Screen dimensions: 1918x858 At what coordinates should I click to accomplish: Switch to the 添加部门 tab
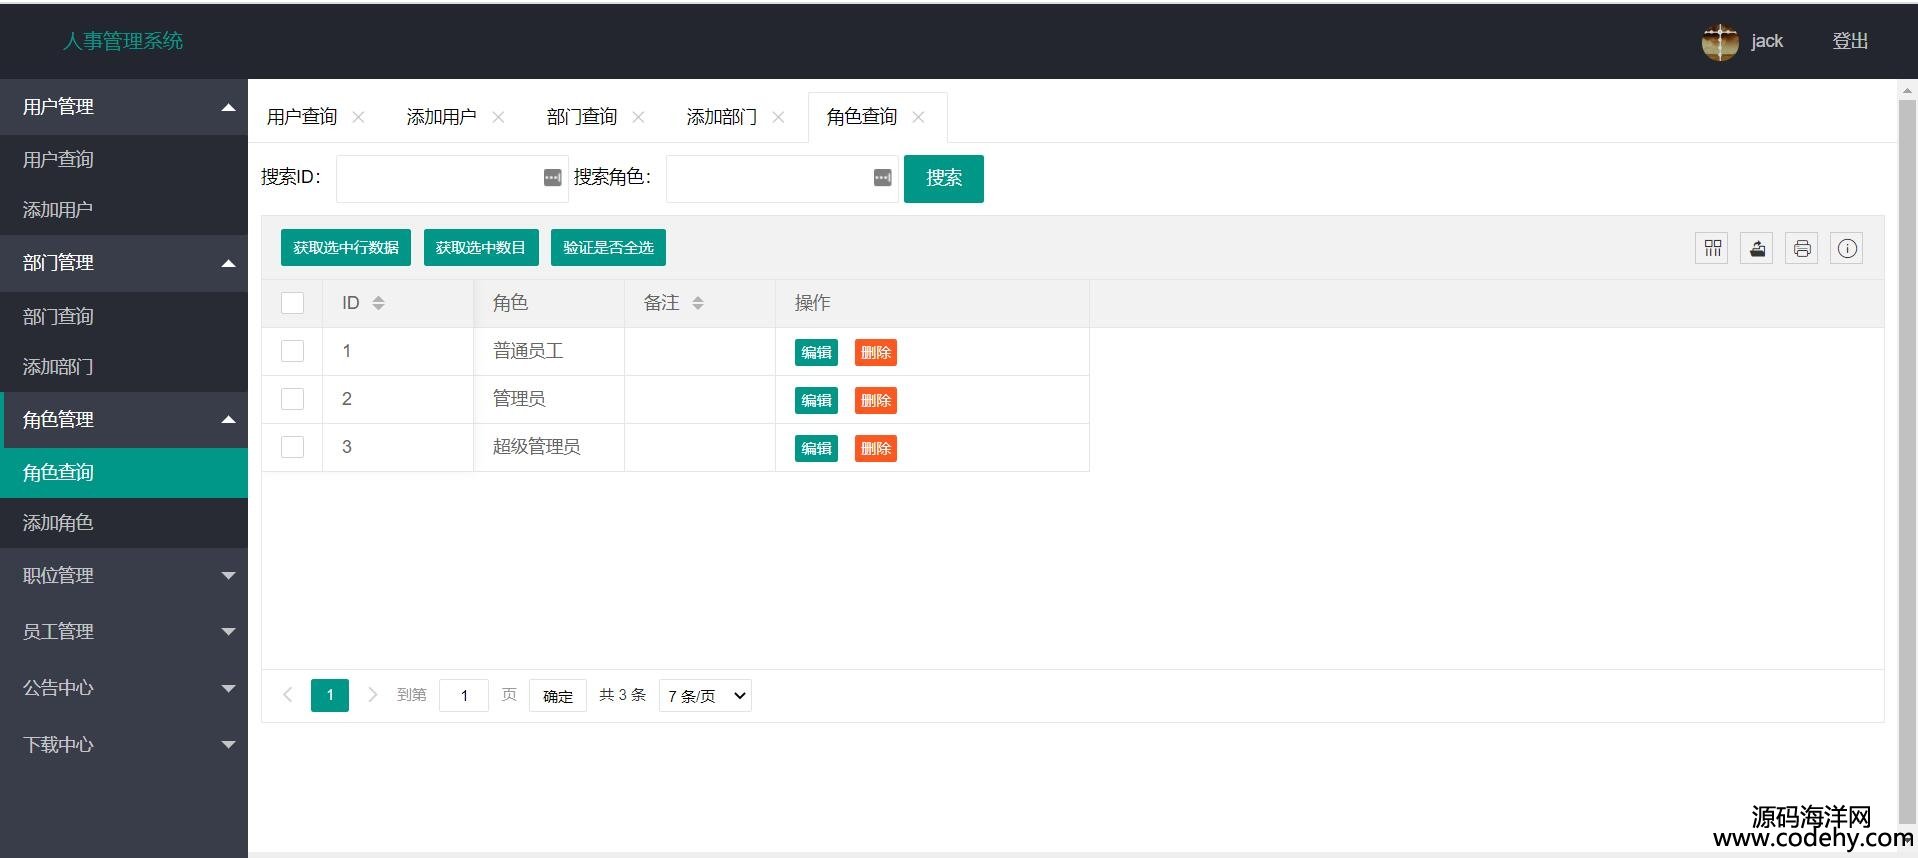coord(721,117)
